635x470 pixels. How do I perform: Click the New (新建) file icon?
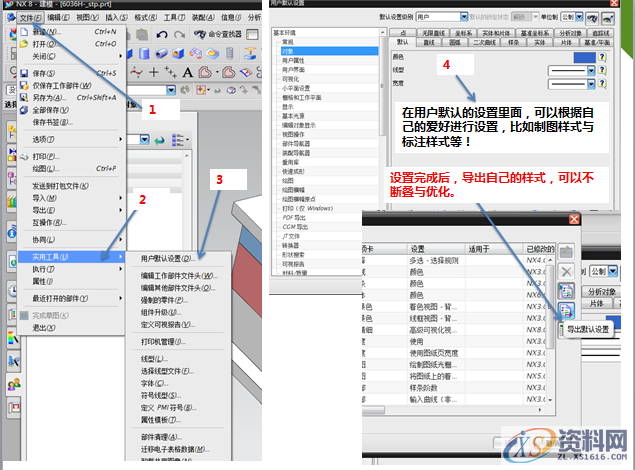24,32
